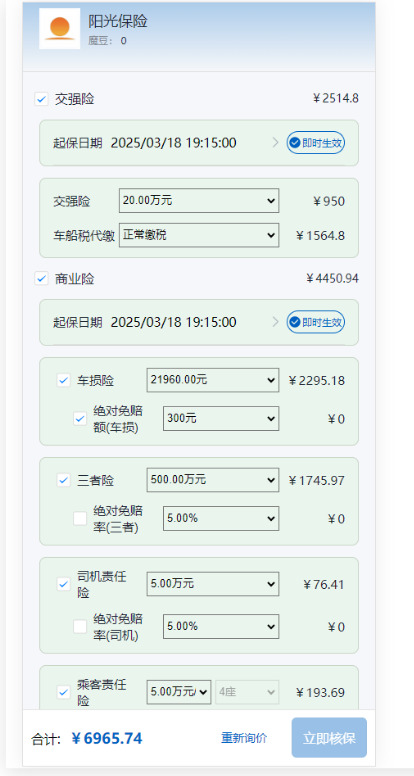Click the 重新询价 link
This screenshot has height=776, width=414.
244,738
